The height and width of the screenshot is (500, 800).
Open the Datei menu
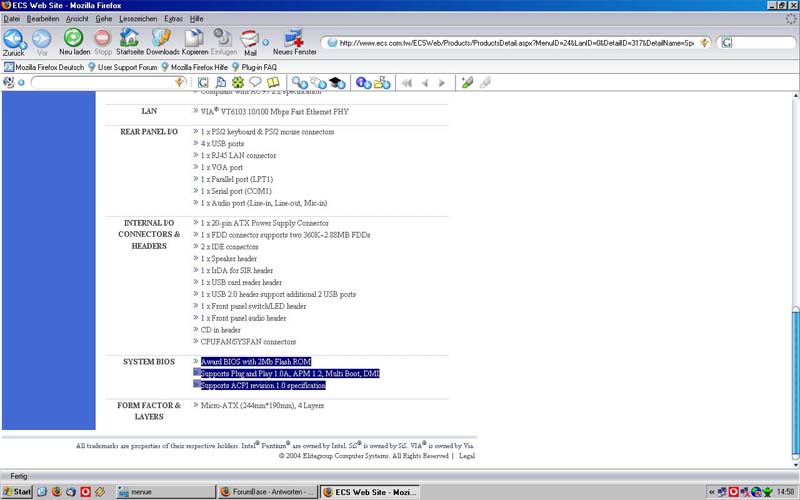pos(11,19)
